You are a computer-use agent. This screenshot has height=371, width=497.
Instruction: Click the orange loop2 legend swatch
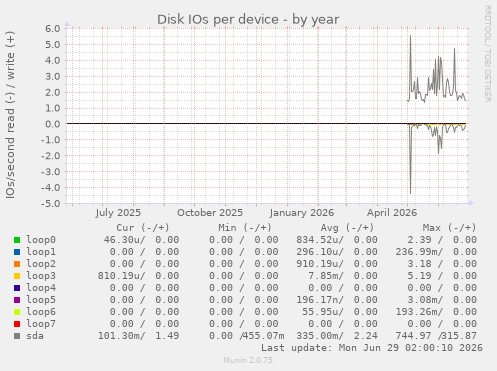pyautogui.click(x=17, y=264)
